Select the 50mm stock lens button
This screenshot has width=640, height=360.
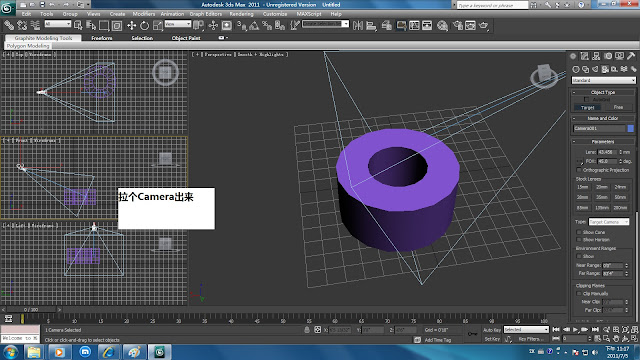tap(620, 197)
